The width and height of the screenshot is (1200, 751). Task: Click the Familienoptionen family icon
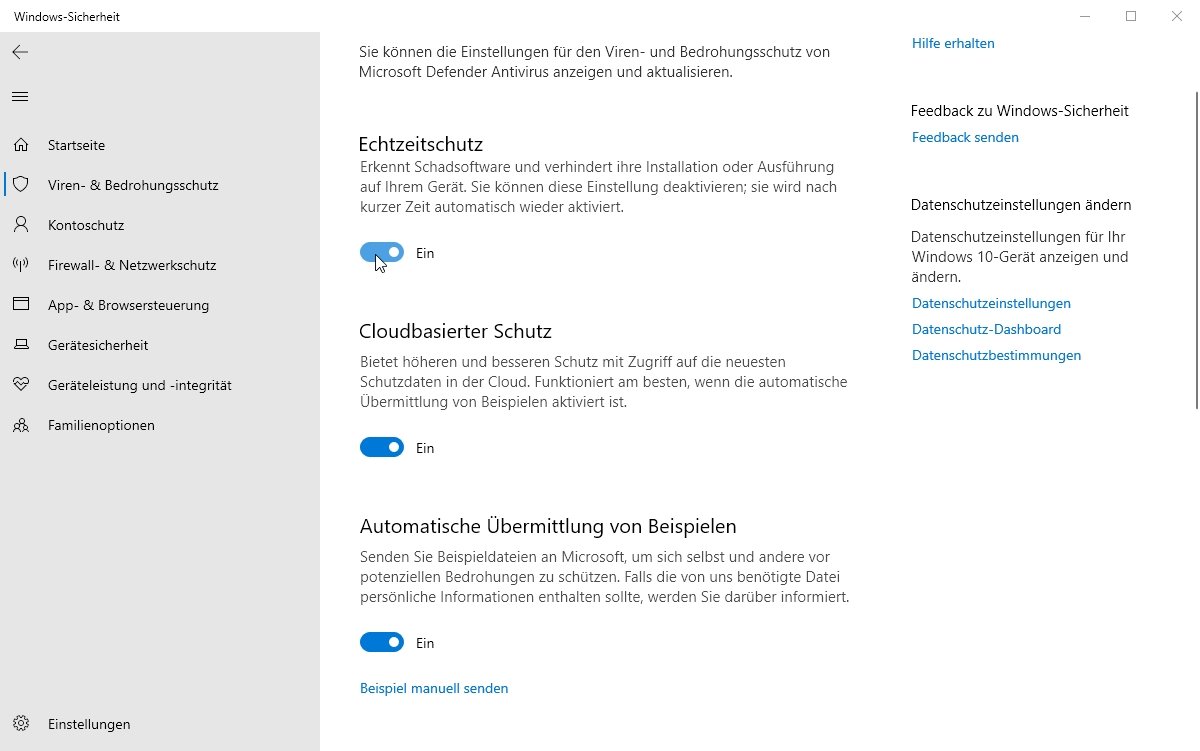20,425
